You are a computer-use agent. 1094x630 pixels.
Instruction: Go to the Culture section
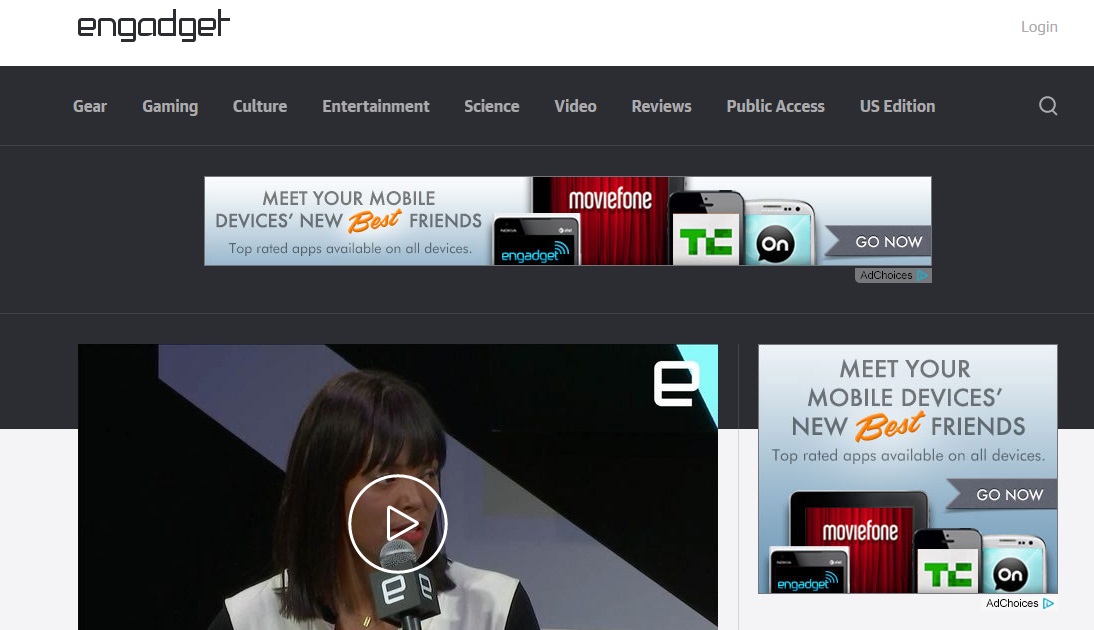click(x=260, y=106)
